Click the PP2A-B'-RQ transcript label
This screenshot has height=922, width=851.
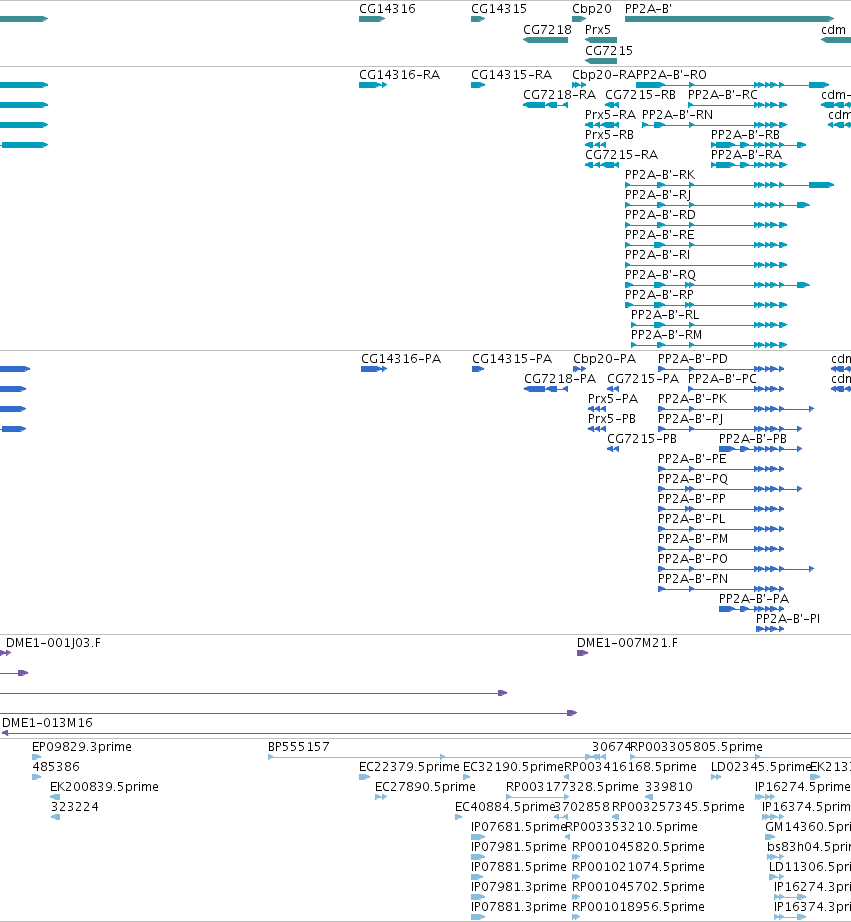click(660, 275)
